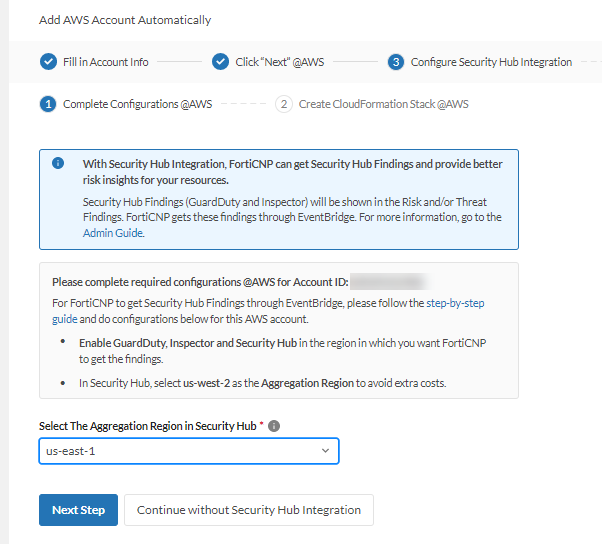The image size is (602, 544).
Task: Click the info icon in the blue banner
Action: pos(59,163)
